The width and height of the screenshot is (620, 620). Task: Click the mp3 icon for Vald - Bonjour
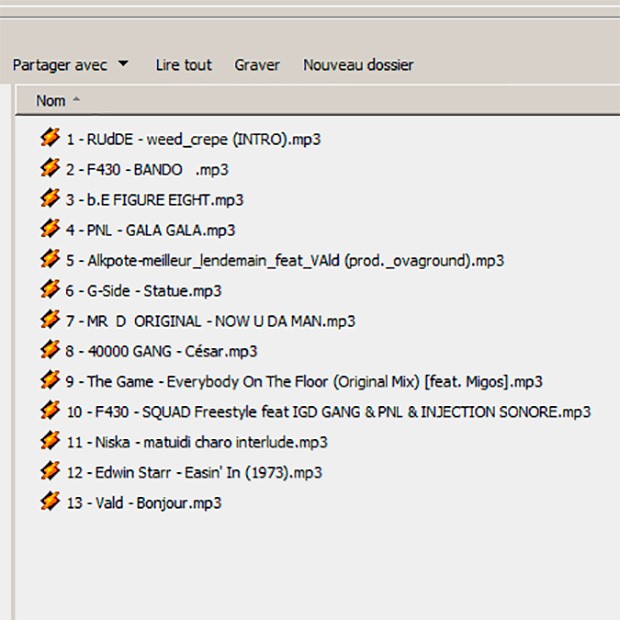click(x=50, y=501)
